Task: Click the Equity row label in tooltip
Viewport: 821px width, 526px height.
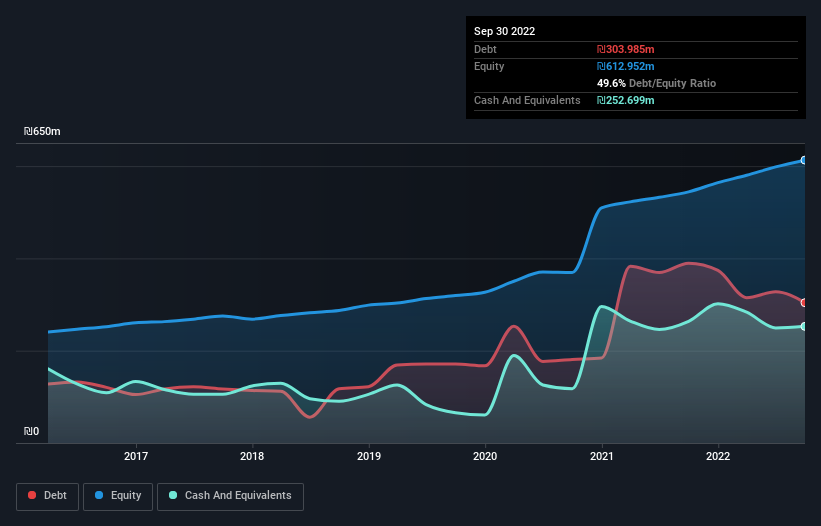Action: pyautogui.click(x=489, y=66)
